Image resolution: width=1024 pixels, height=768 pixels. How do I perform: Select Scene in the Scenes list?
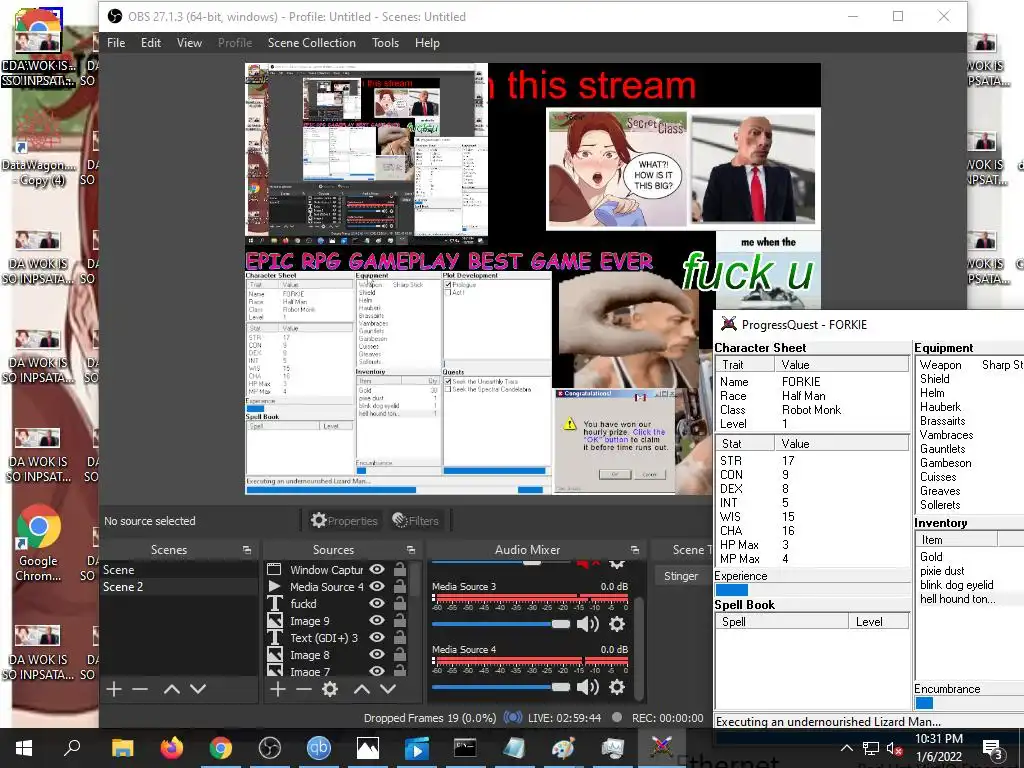pos(179,569)
